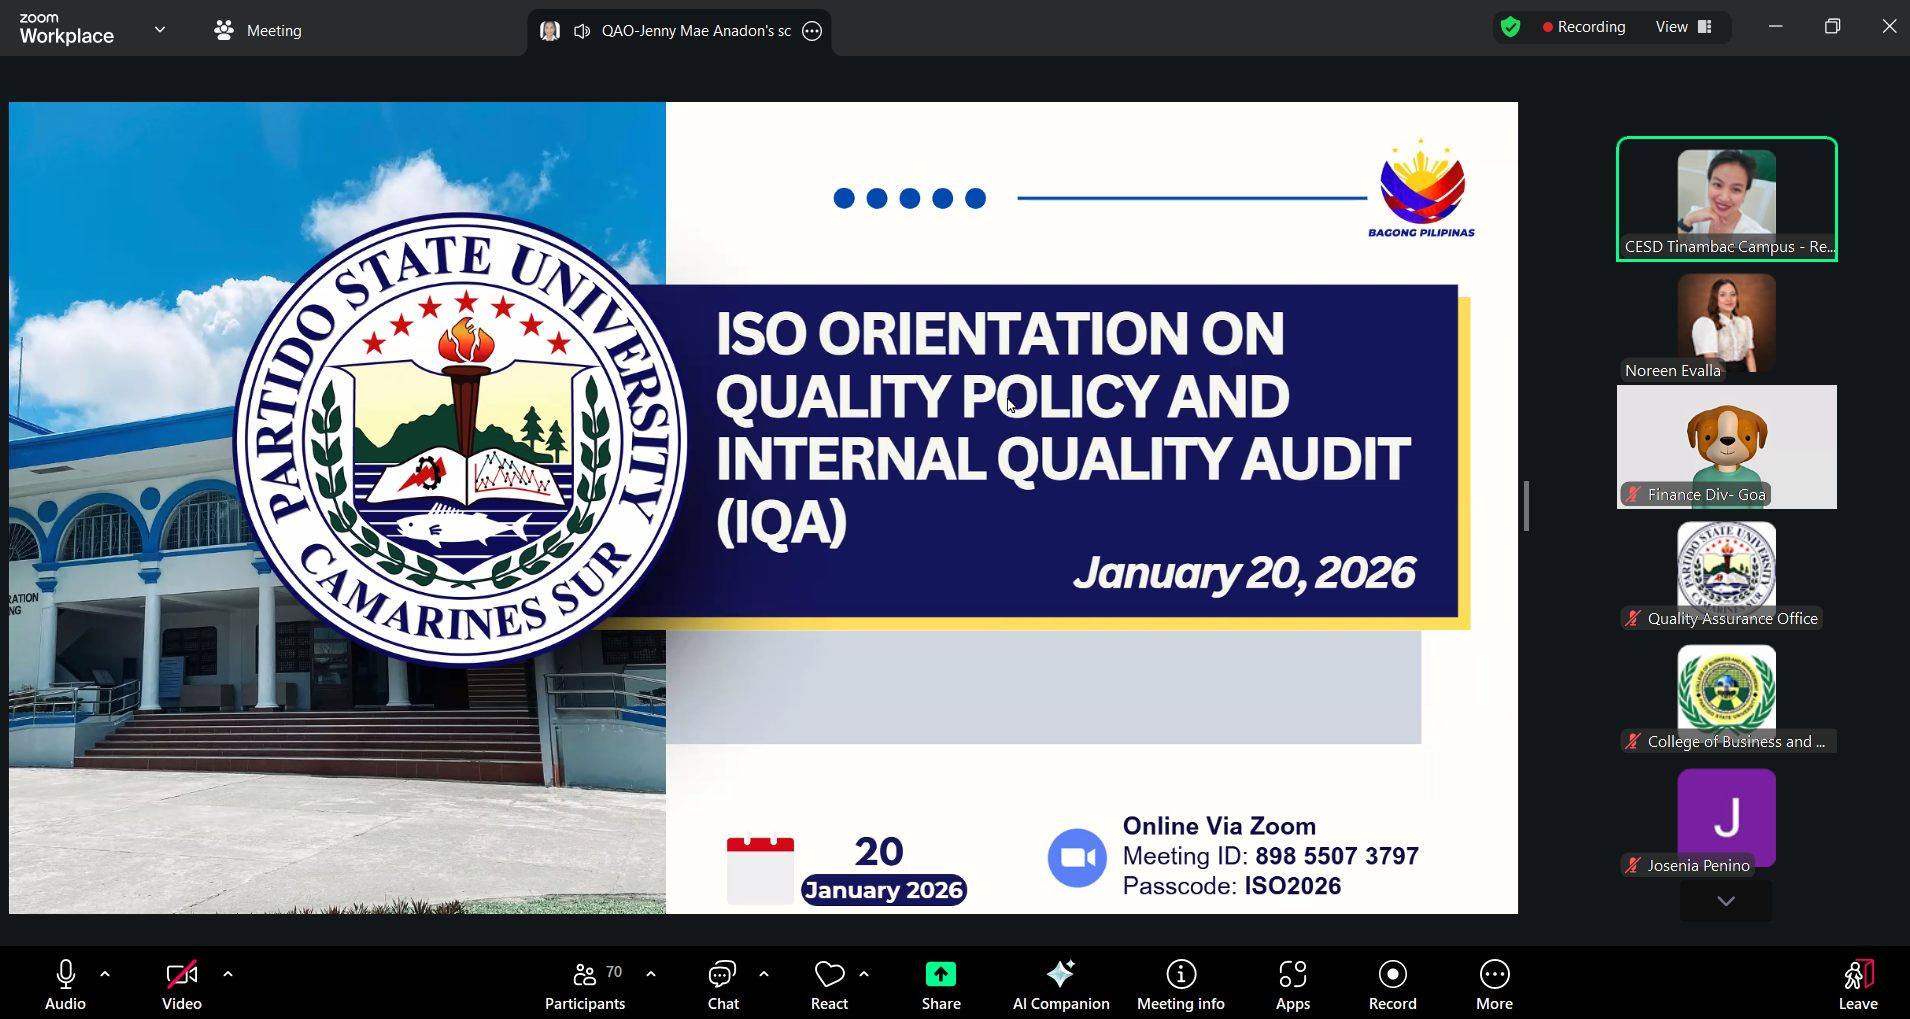This screenshot has height=1019, width=1910.
Task: Leave the meeting
Action: coord(1857,984)
